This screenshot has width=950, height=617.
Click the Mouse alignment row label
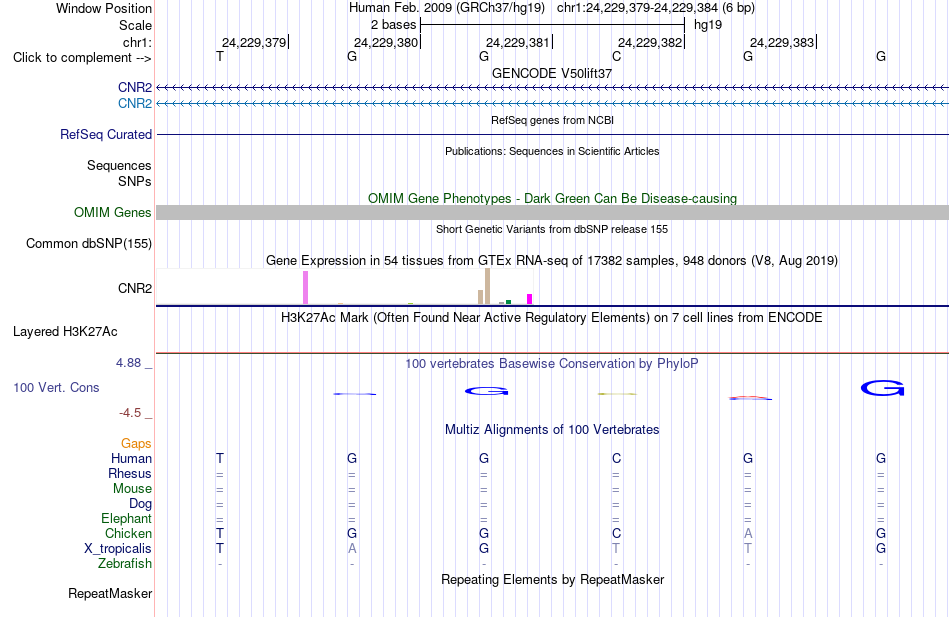tap(132, 489)
